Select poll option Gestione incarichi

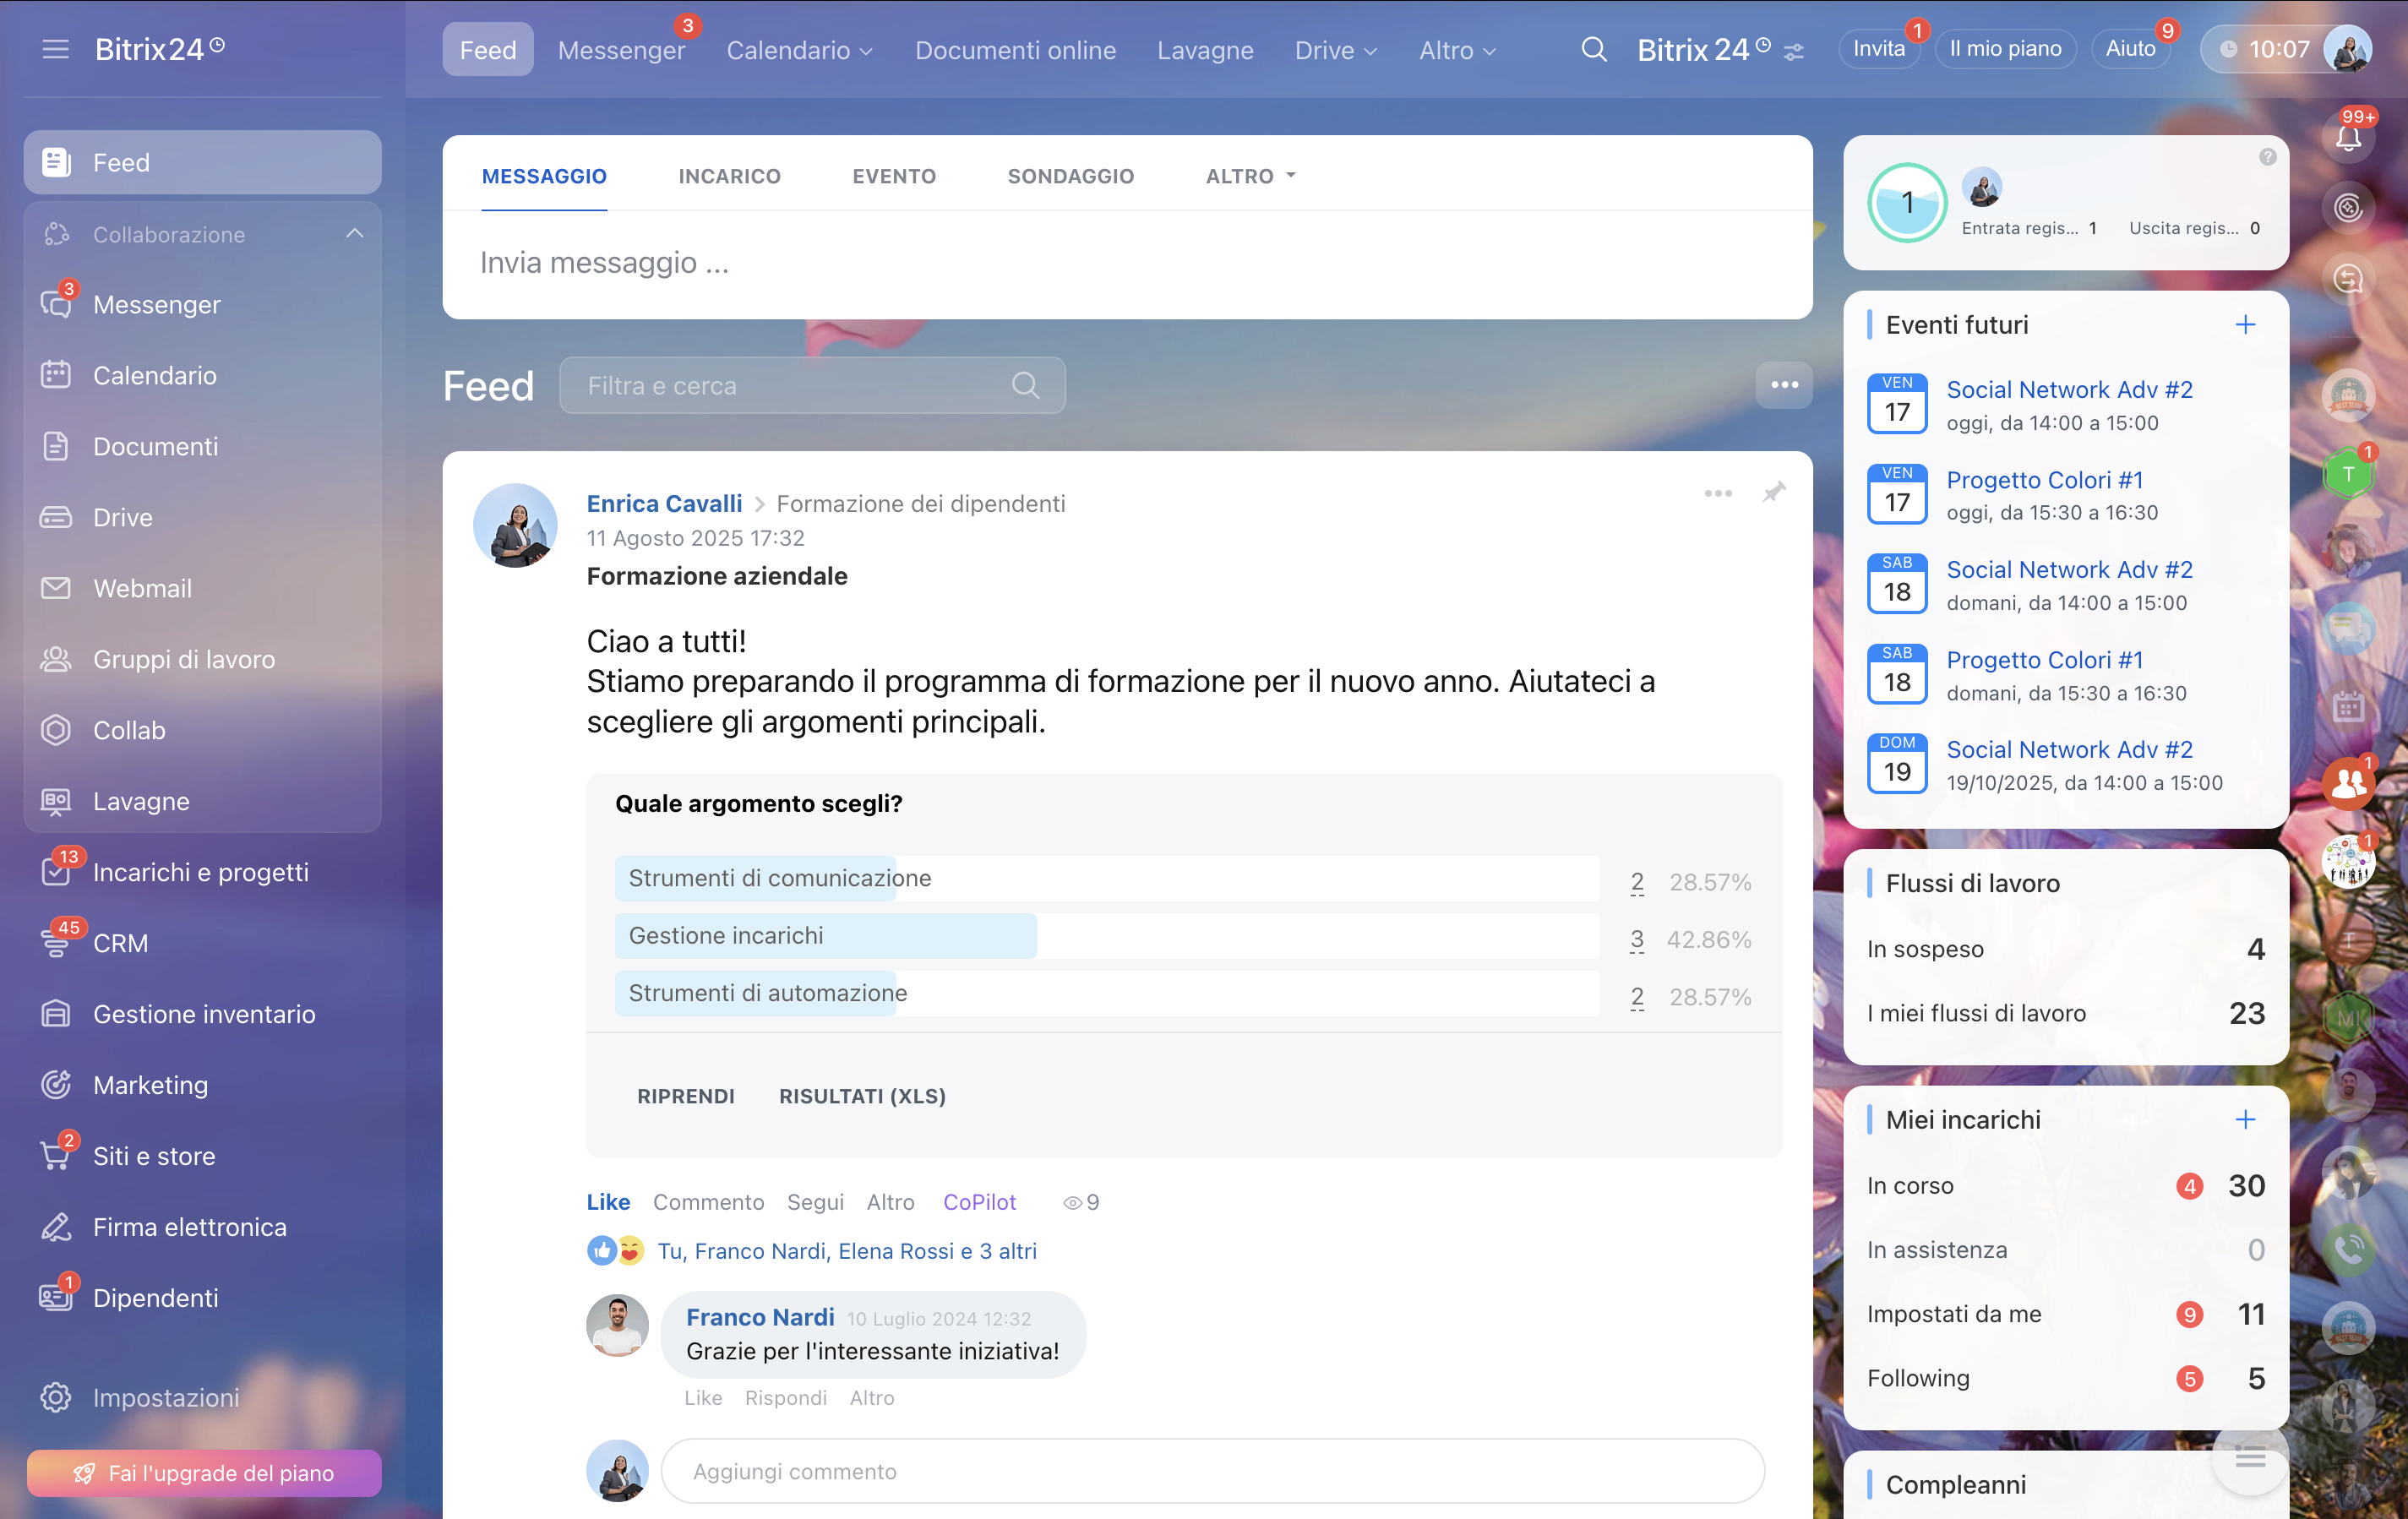pyautogui.click(x=726, y=935)
